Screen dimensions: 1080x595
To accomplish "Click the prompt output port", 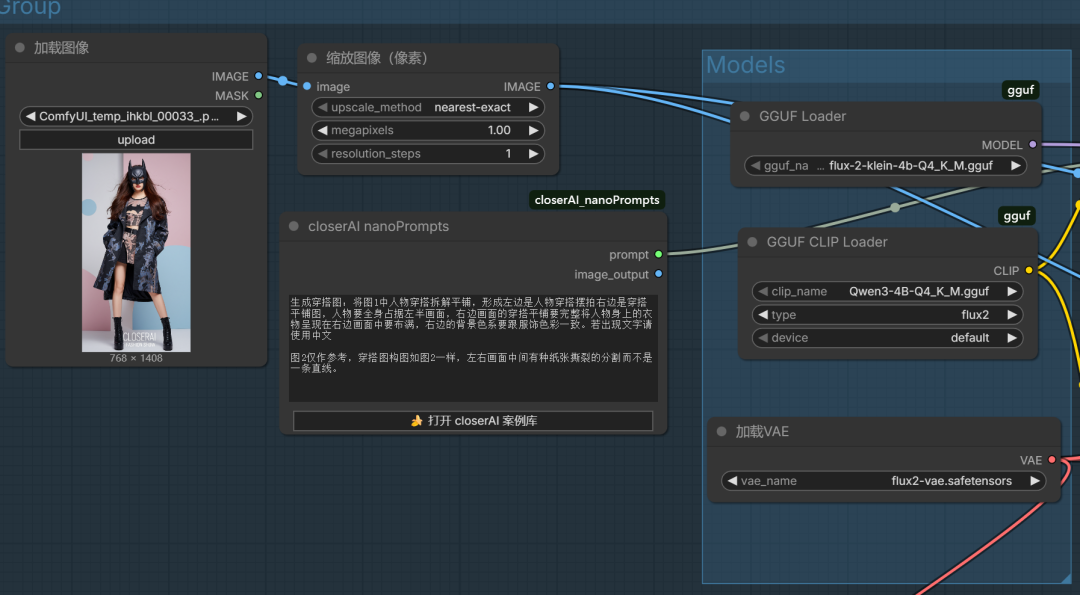I will point(658,254).
